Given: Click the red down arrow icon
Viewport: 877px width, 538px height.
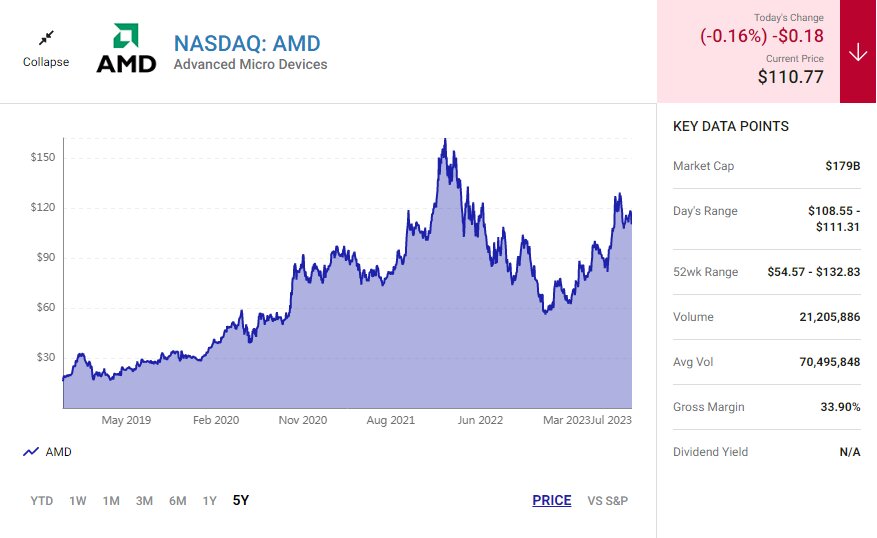Looking at the screenshot, I should [x=858, y=52].
